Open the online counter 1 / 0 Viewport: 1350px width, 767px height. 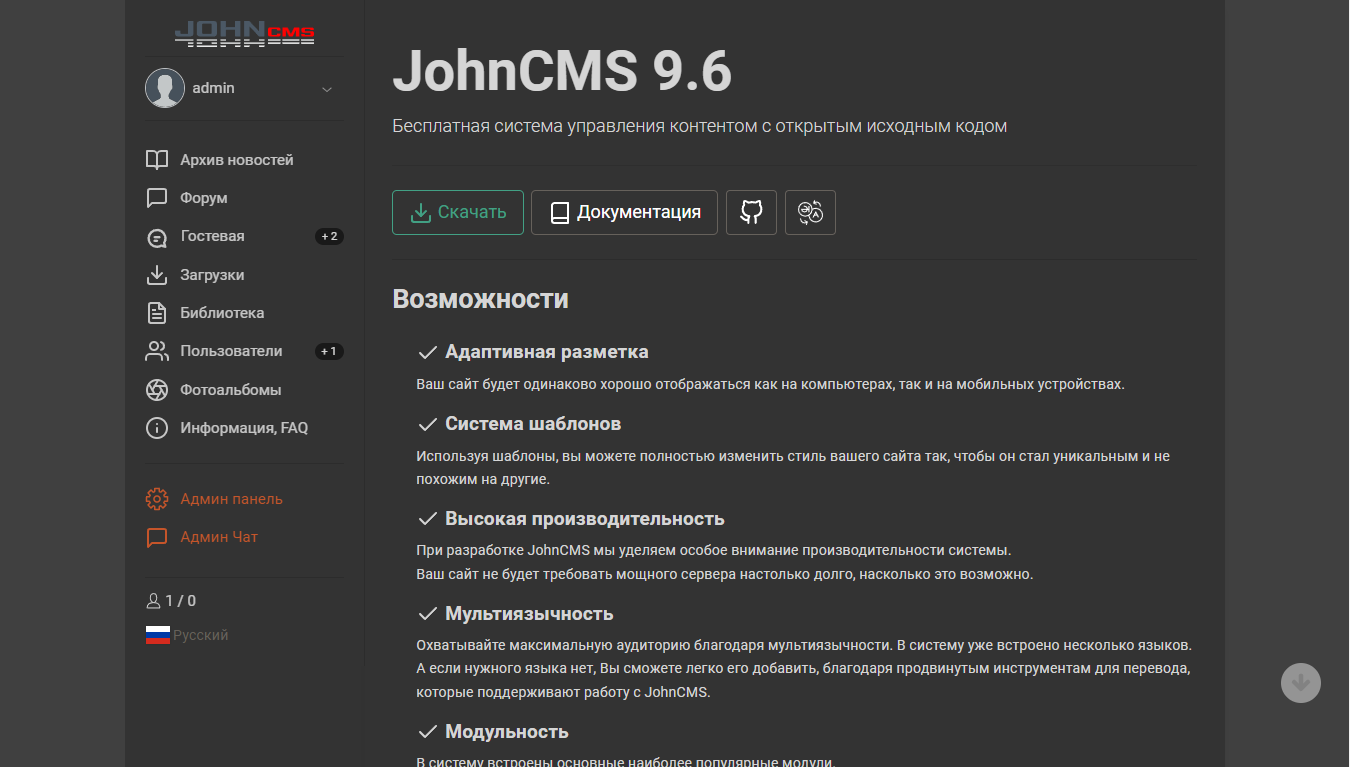pyautogui.click(x=181, y=601)
